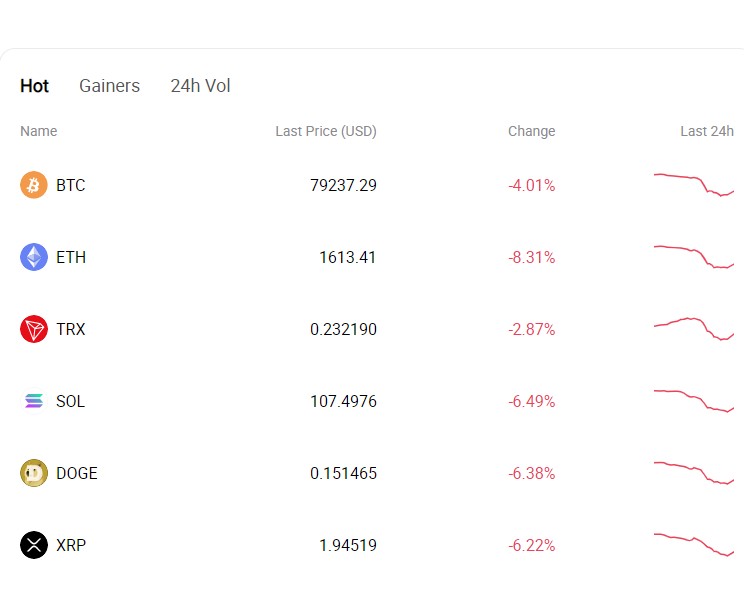View the TRX 24h sparkline chart
This screenshot has width=744, height=591.
coord(695,329)
